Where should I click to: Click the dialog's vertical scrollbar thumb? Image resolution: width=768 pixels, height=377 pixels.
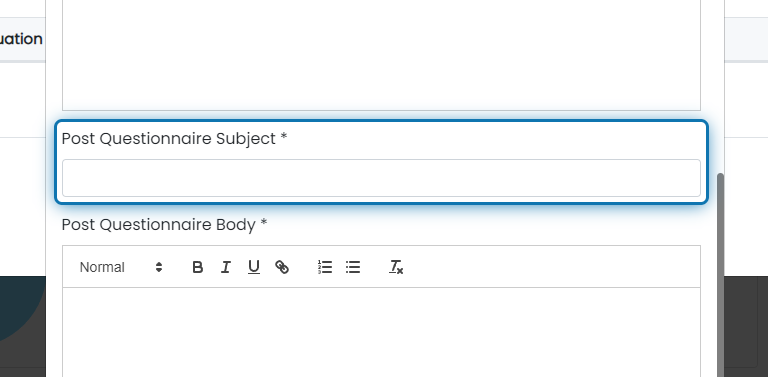pyautogui.click(x=720, y=275)
